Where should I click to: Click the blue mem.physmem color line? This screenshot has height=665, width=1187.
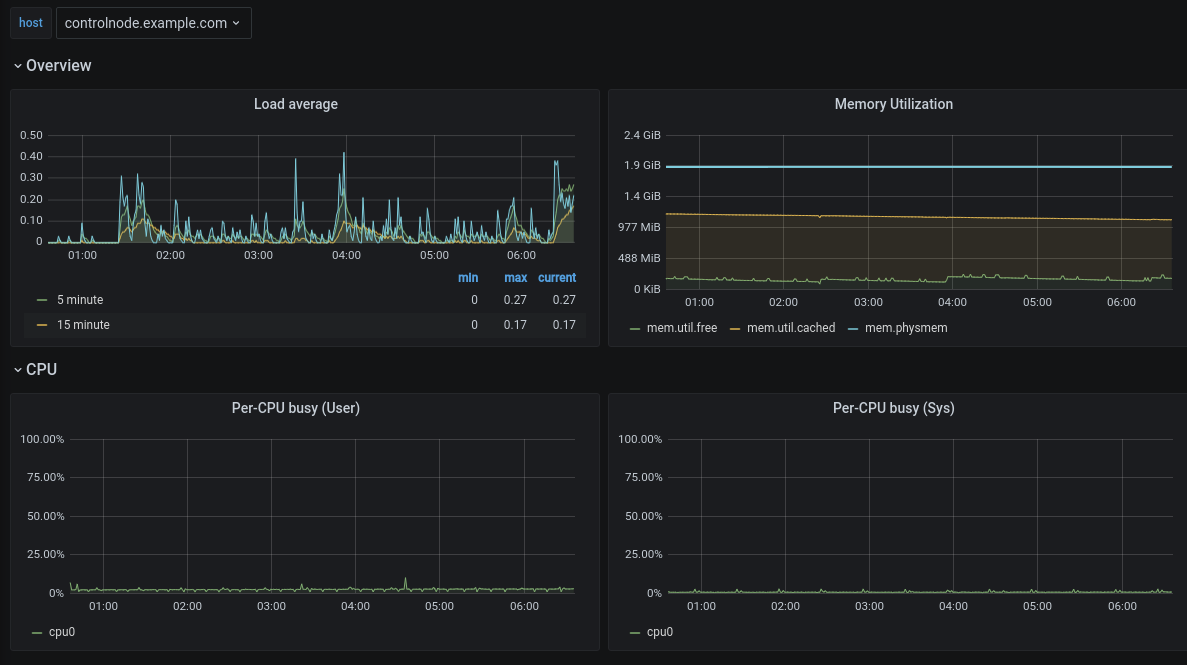point(854,328)
